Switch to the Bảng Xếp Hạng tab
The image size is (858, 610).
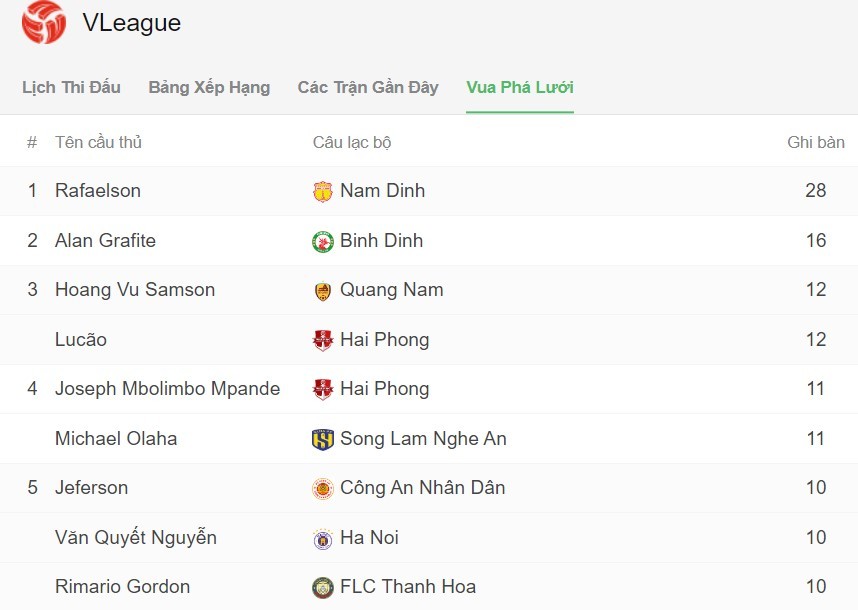(x=209, y=87)
